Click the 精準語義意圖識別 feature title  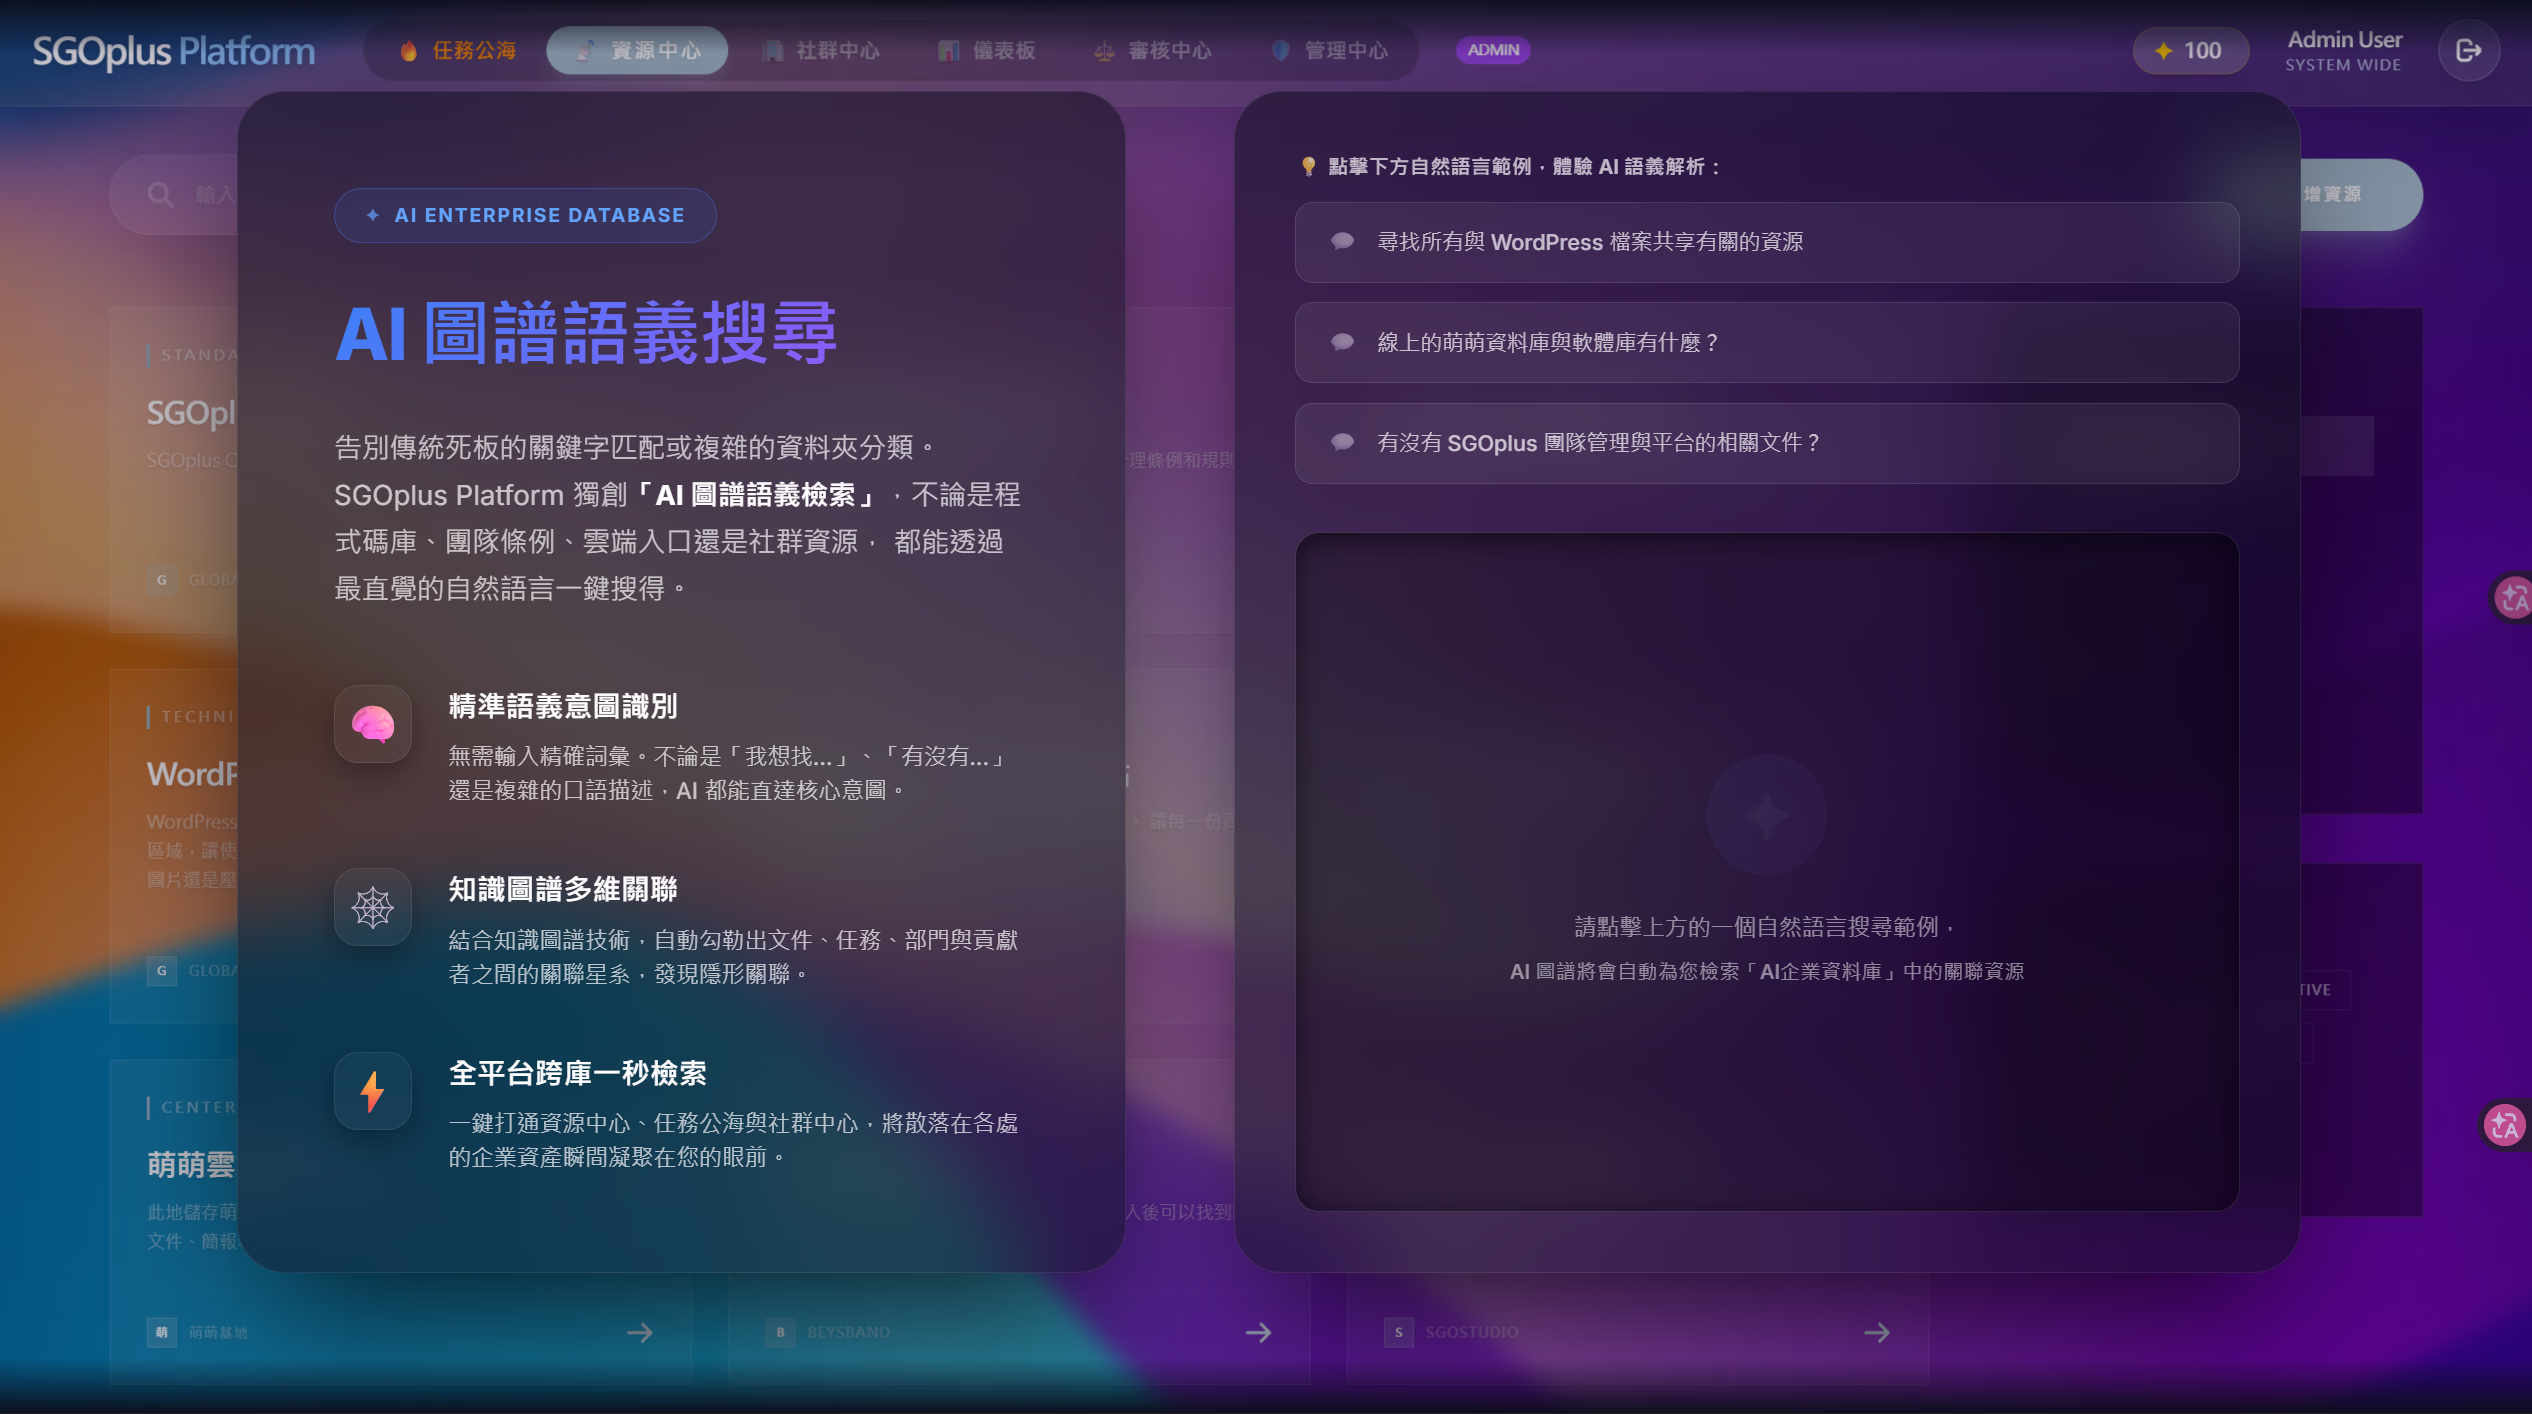click(x=563, y=706)
